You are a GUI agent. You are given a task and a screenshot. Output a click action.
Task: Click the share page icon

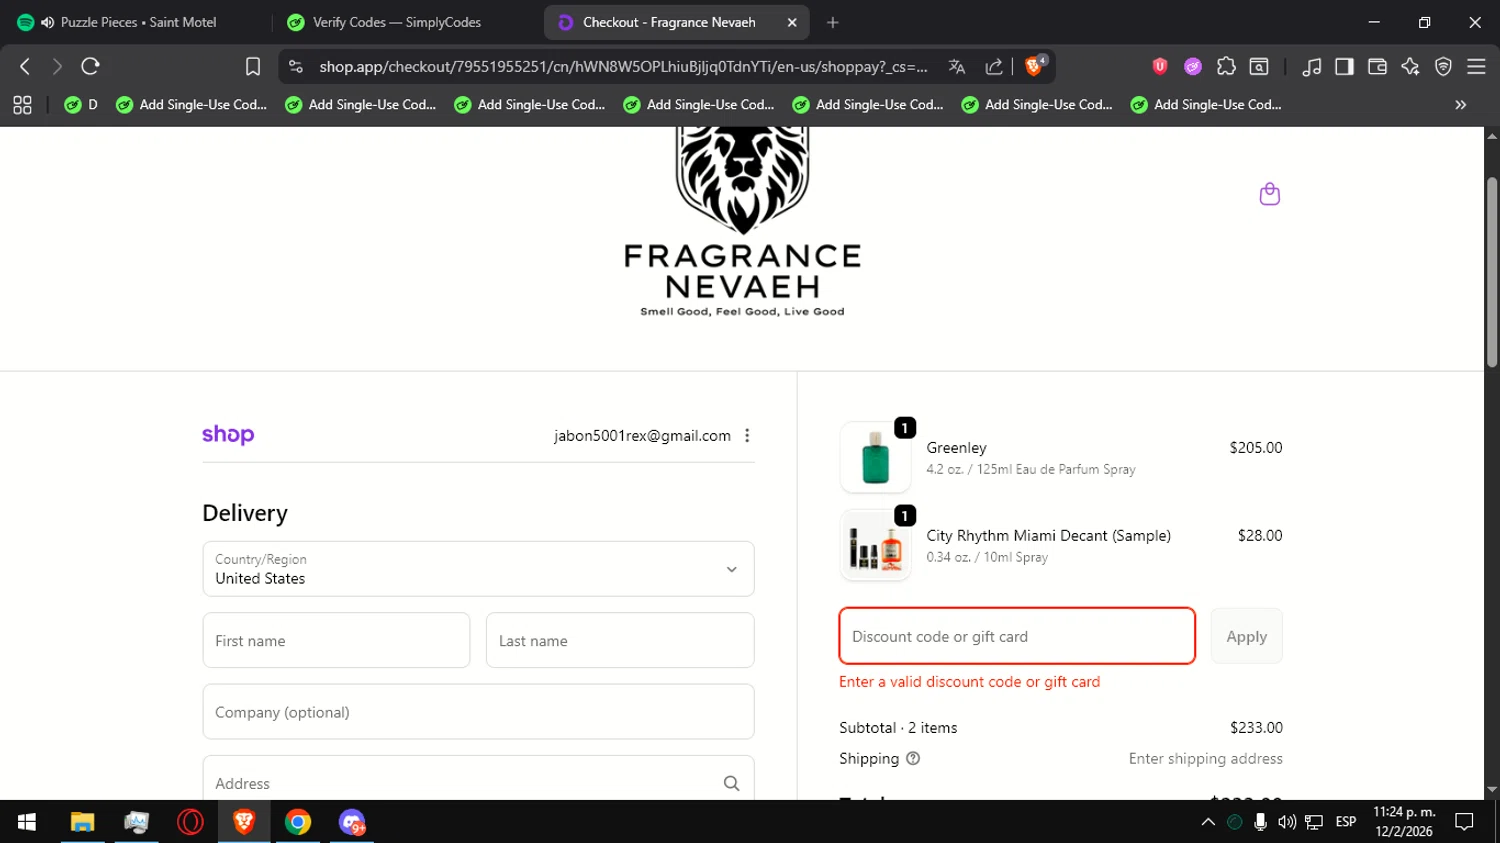[994, 66]
